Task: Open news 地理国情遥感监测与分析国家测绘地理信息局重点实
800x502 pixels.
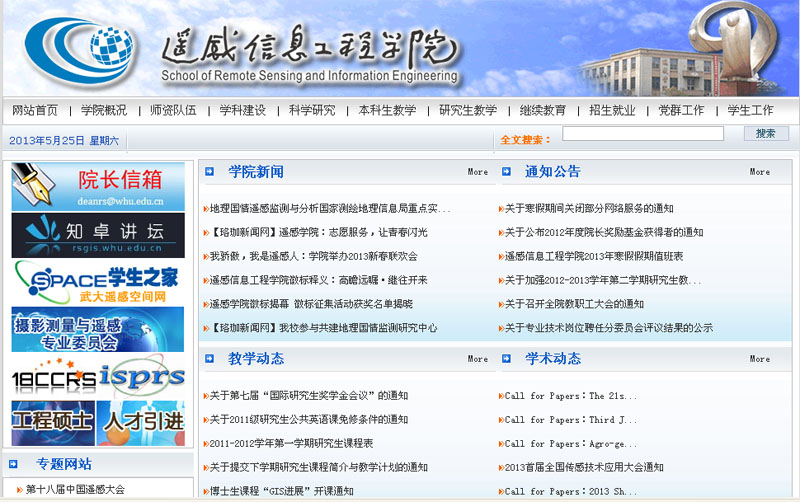Action: [x=330, y=208]
